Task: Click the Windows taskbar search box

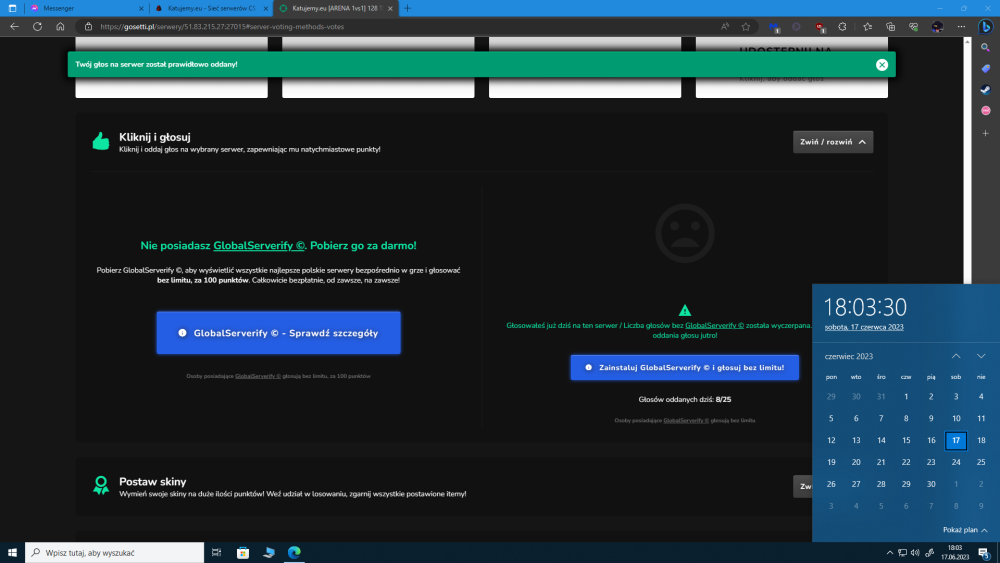Action: [x=115, y=552]
